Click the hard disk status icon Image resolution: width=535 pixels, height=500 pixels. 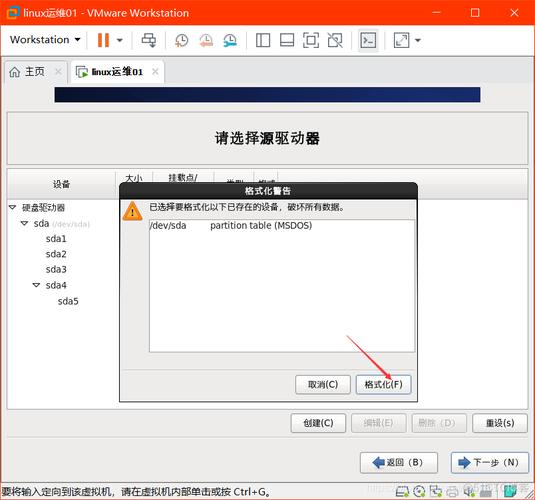tap(402, 491)
